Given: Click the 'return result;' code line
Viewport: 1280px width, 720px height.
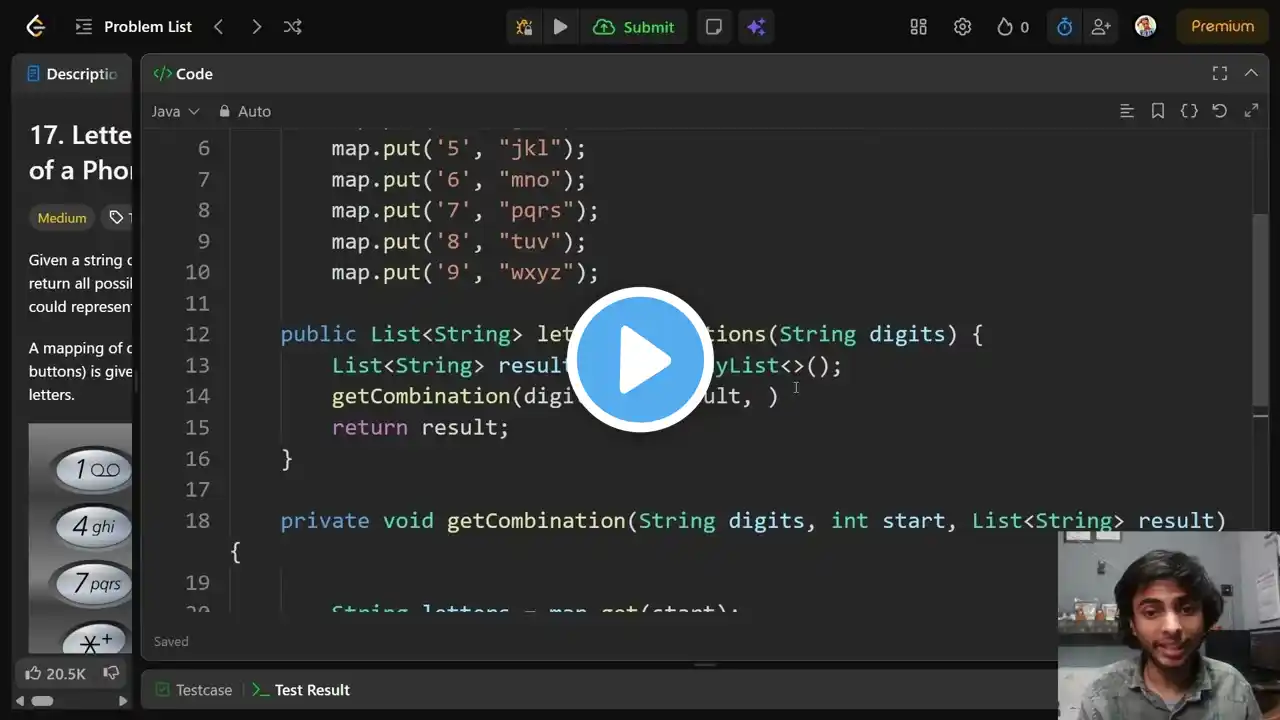Looking at the screenshot, I should (420, 428).
